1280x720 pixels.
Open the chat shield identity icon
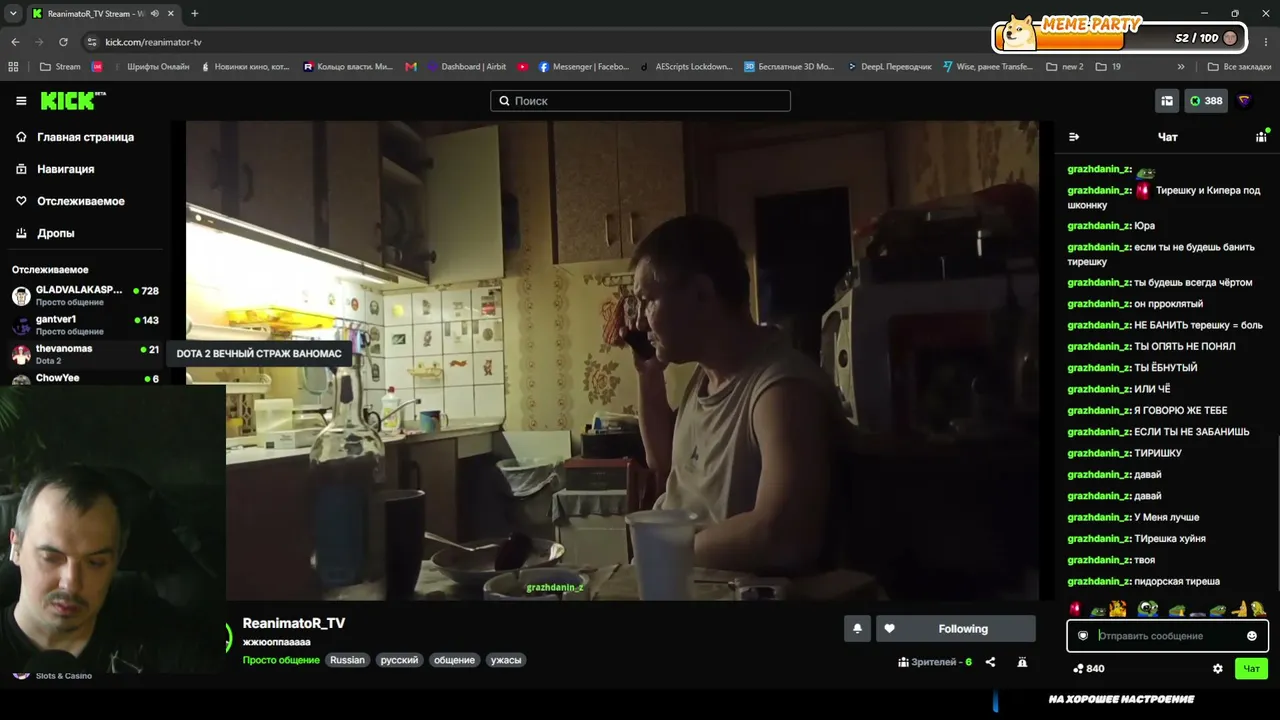click(x=1083, y=636)
